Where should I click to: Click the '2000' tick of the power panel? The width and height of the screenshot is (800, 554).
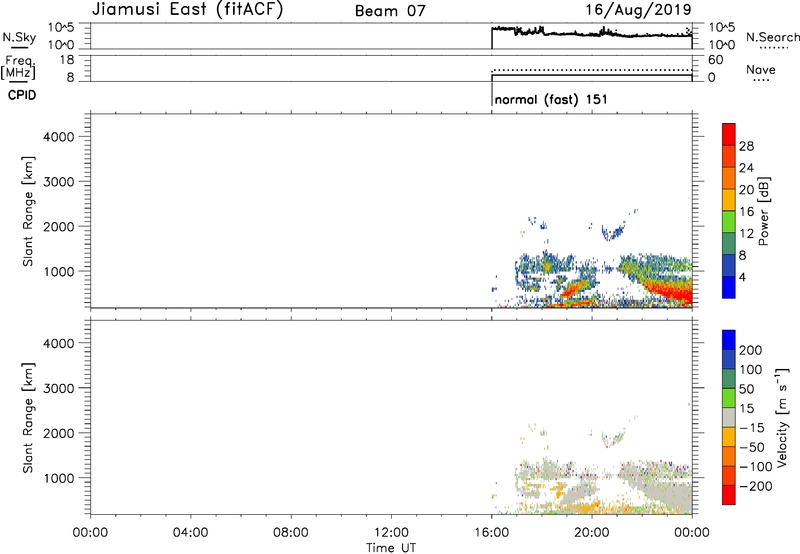[59, 226]
